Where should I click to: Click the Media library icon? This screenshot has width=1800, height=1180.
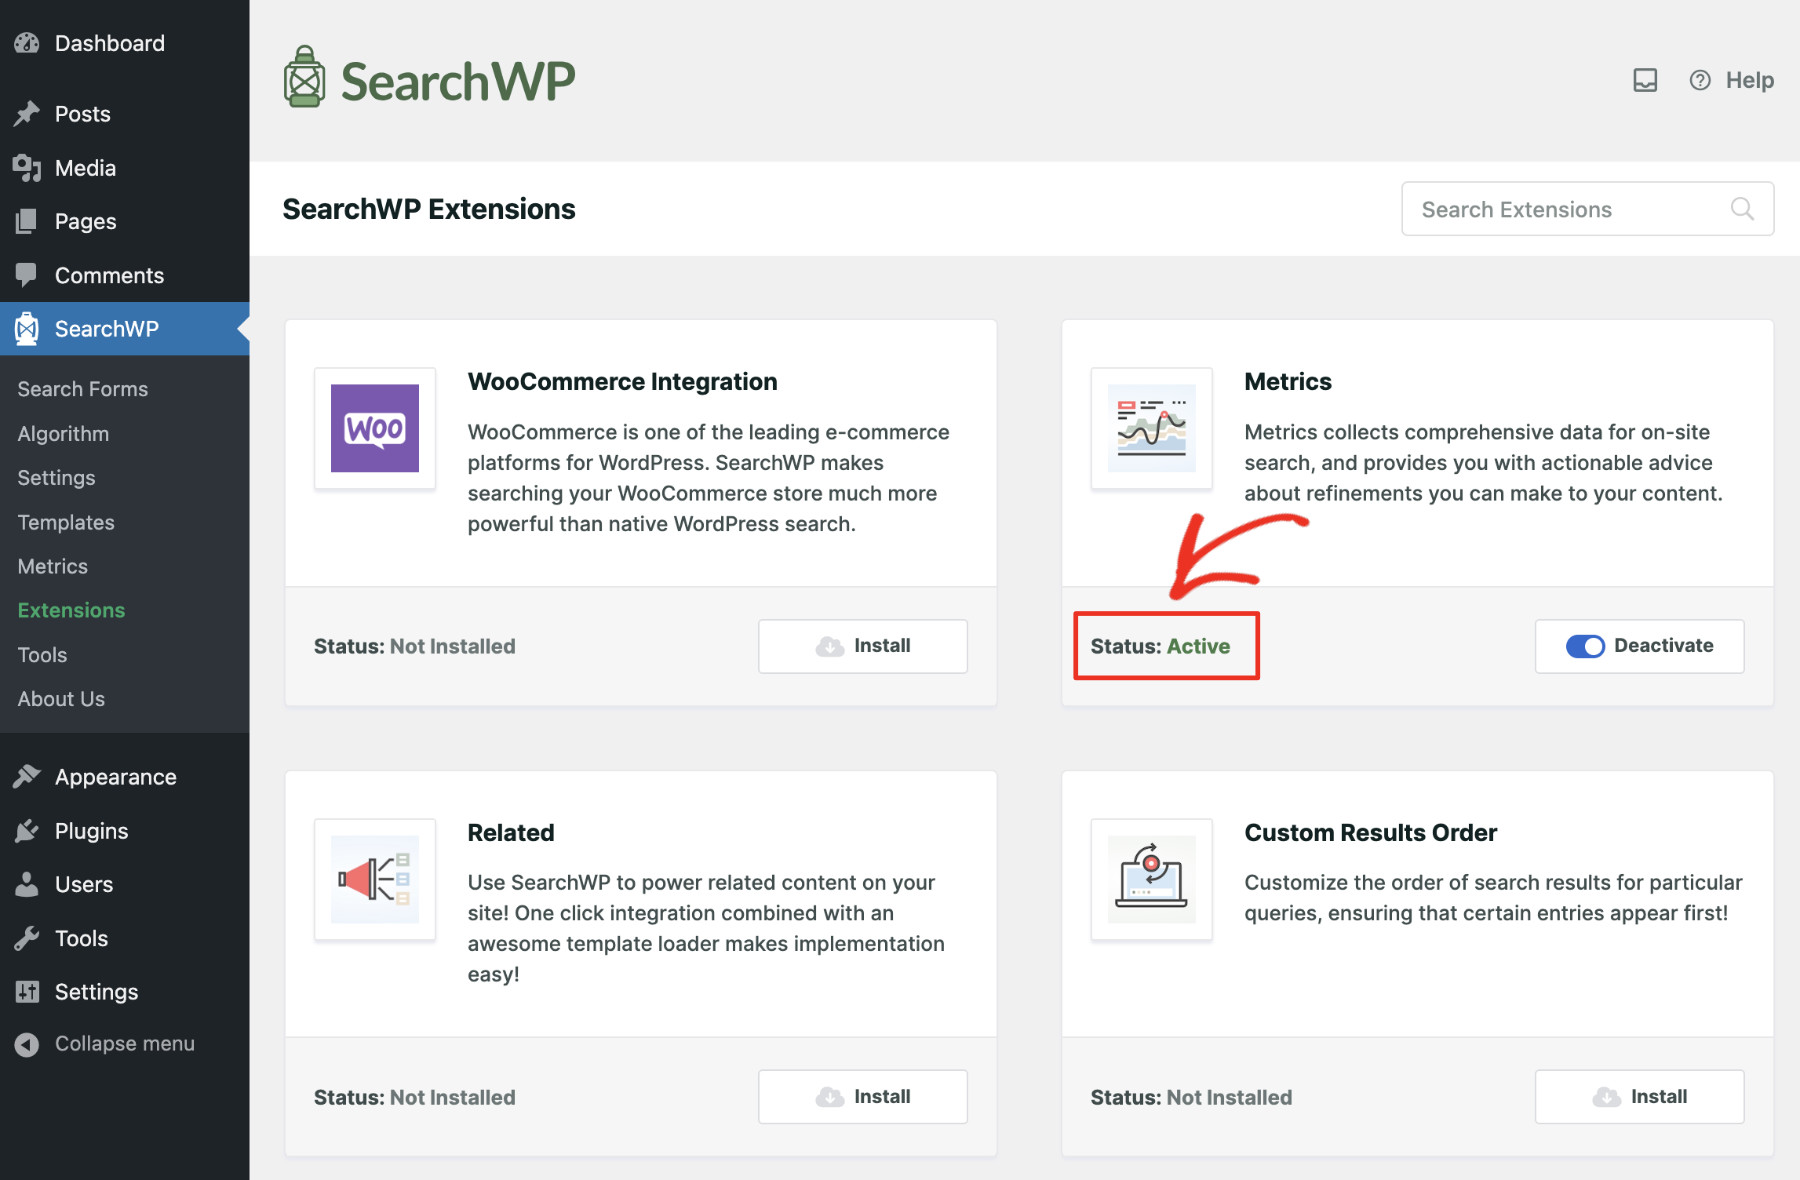(x=27, y=168)
